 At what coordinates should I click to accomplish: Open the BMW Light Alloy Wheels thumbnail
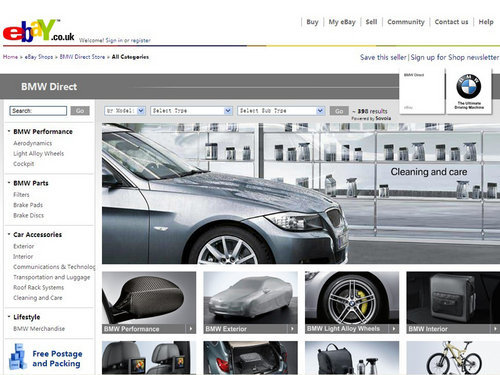(x=352, y=298)
